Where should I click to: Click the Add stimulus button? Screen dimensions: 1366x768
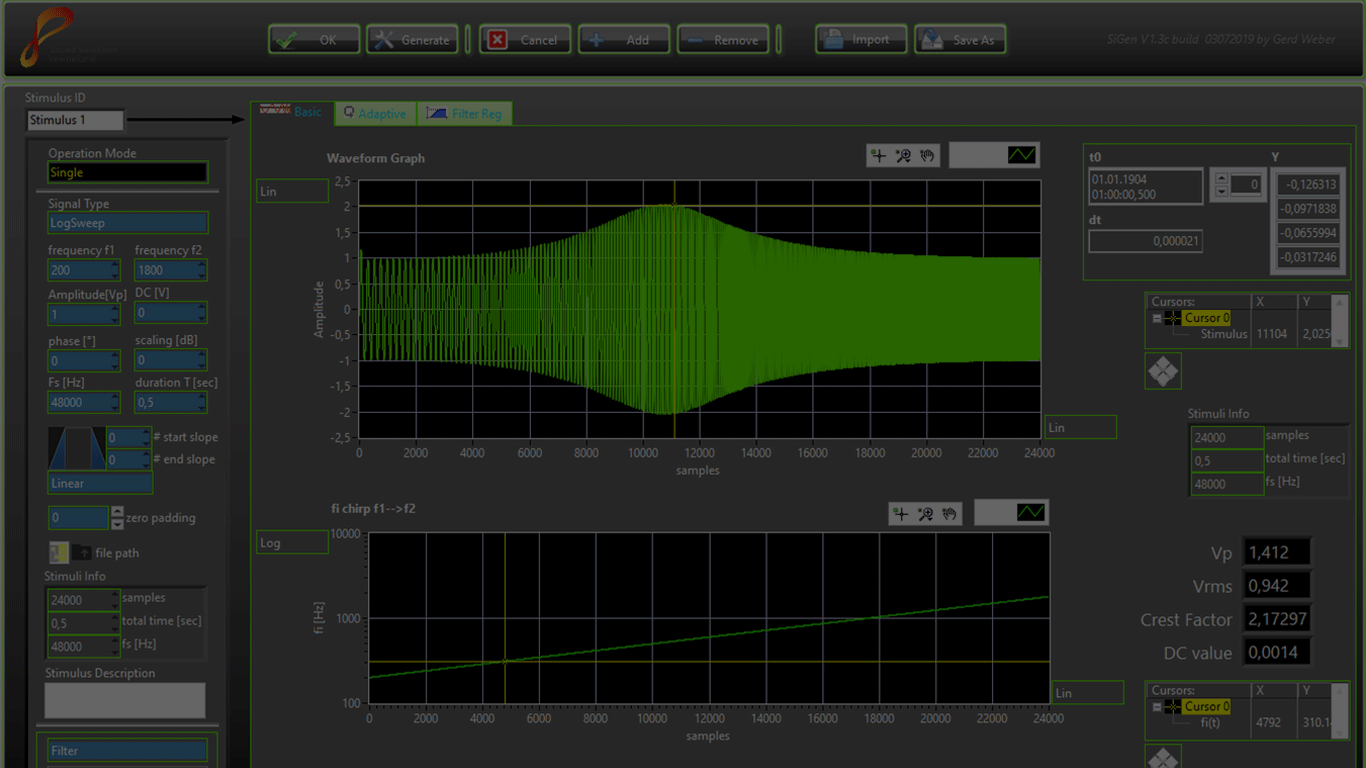[x=624, y=40]
